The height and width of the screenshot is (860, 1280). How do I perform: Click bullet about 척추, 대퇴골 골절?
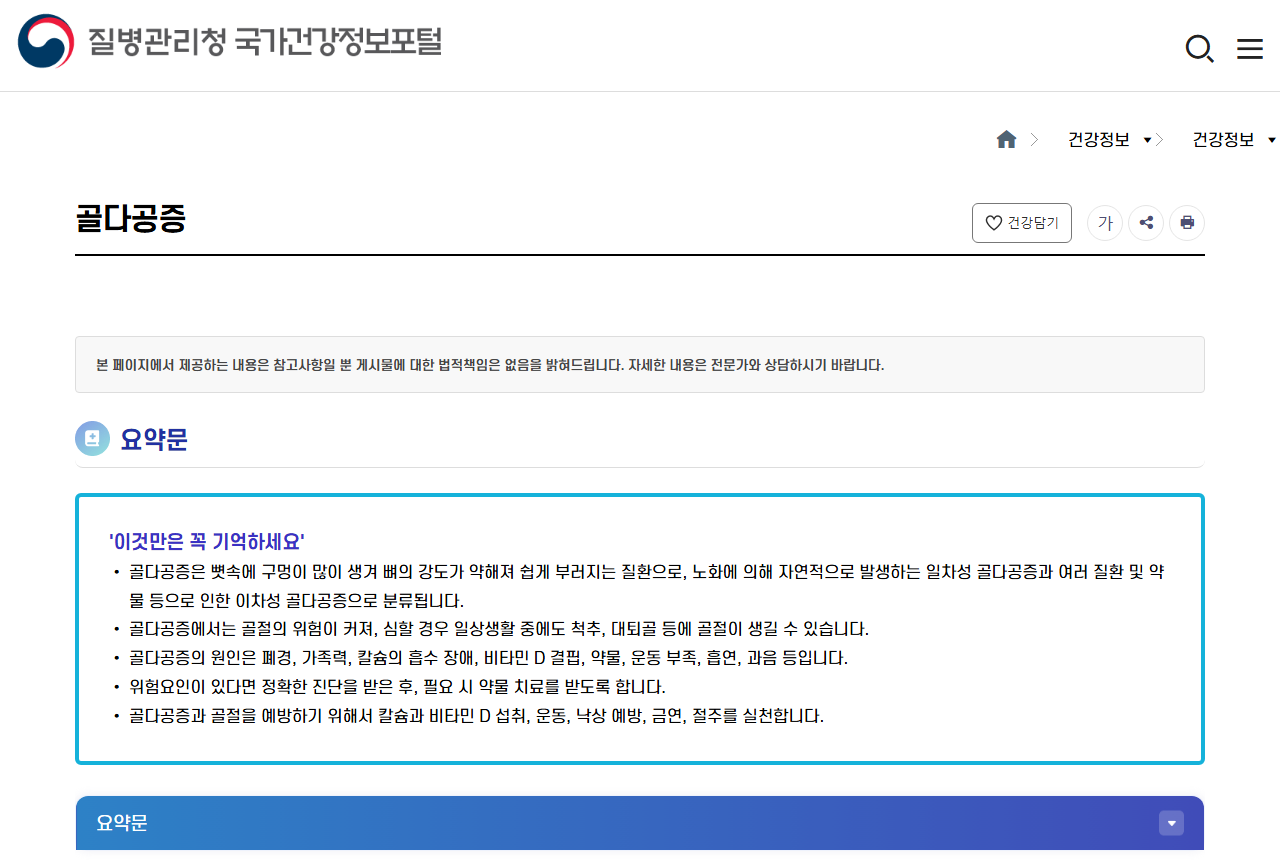[x=499, y=629]
